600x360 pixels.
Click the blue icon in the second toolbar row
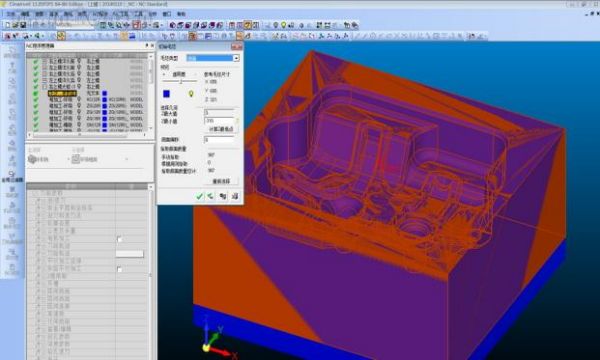[x=132, y=36]
